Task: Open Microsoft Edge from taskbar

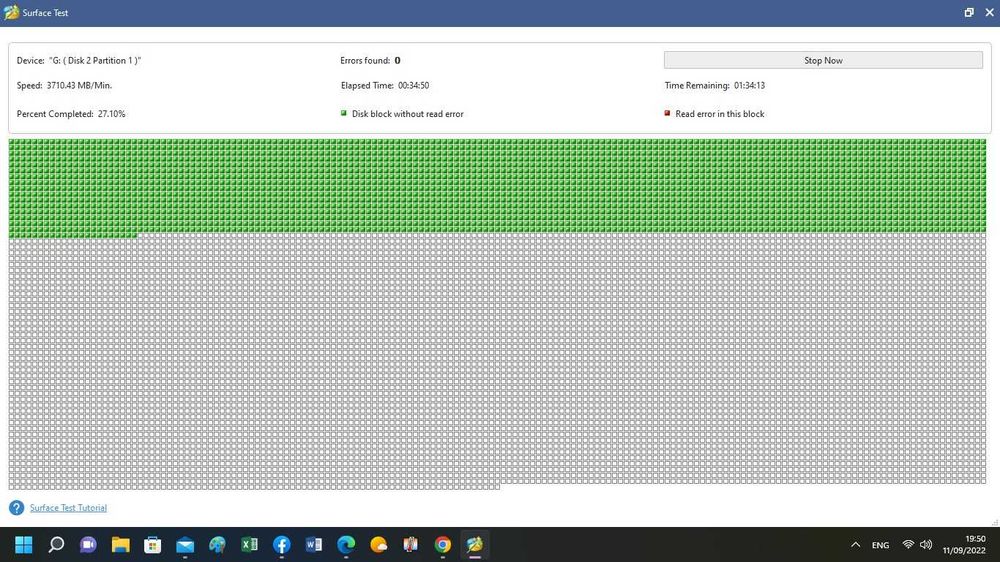Action: [346, 545]
